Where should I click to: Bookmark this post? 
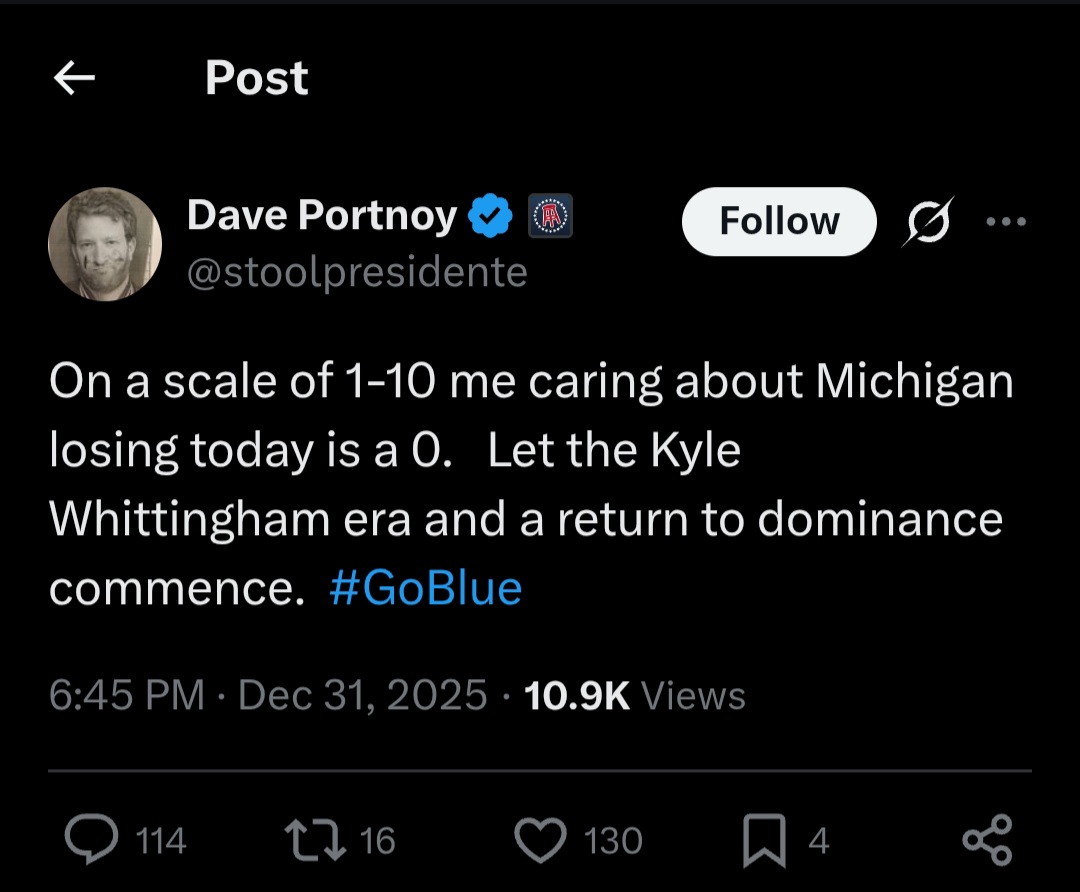[x=765, y=841]
